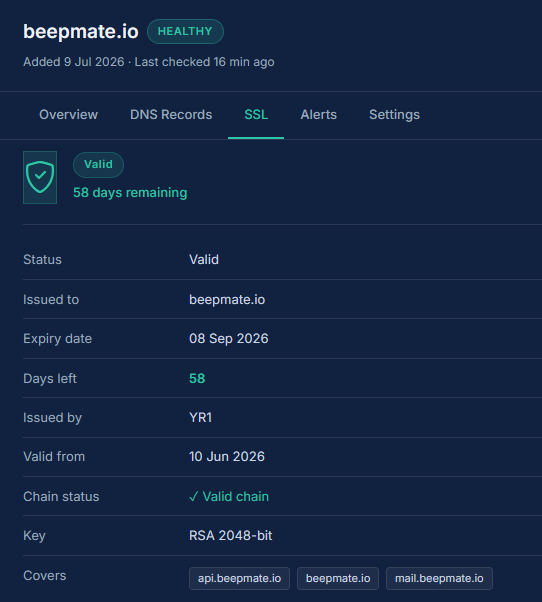The height and width of the screenshot is (602, 542).
Task: Click expiry date value 08 Sep 2026
Action: point(229,339)
